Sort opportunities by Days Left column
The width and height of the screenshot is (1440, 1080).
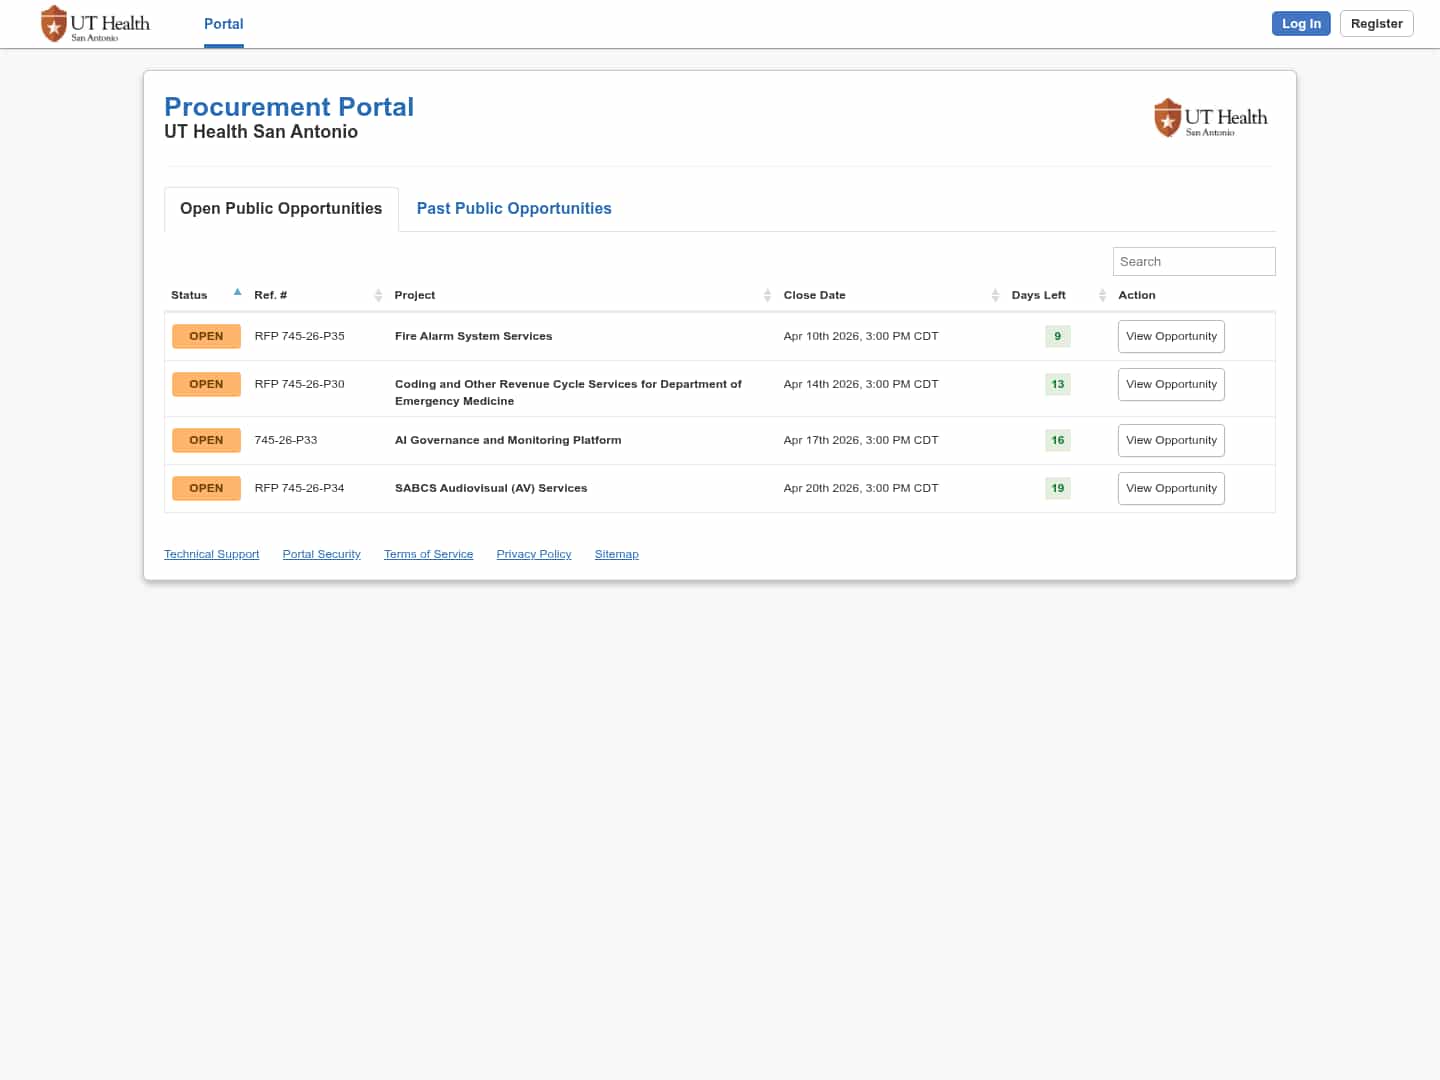(x=1102, y=295)
